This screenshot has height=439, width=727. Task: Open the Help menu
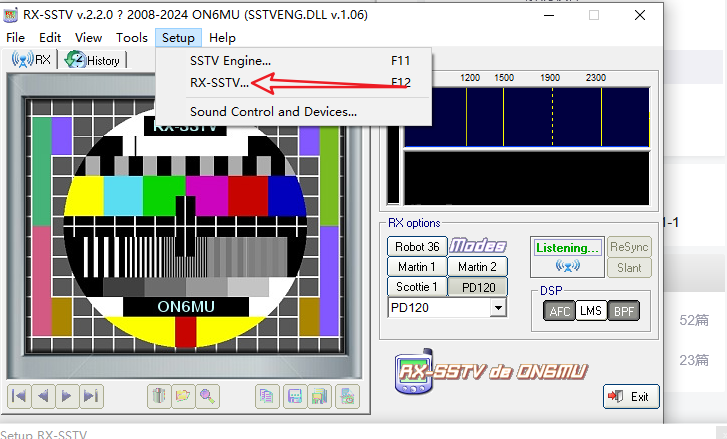coord(222,38)
